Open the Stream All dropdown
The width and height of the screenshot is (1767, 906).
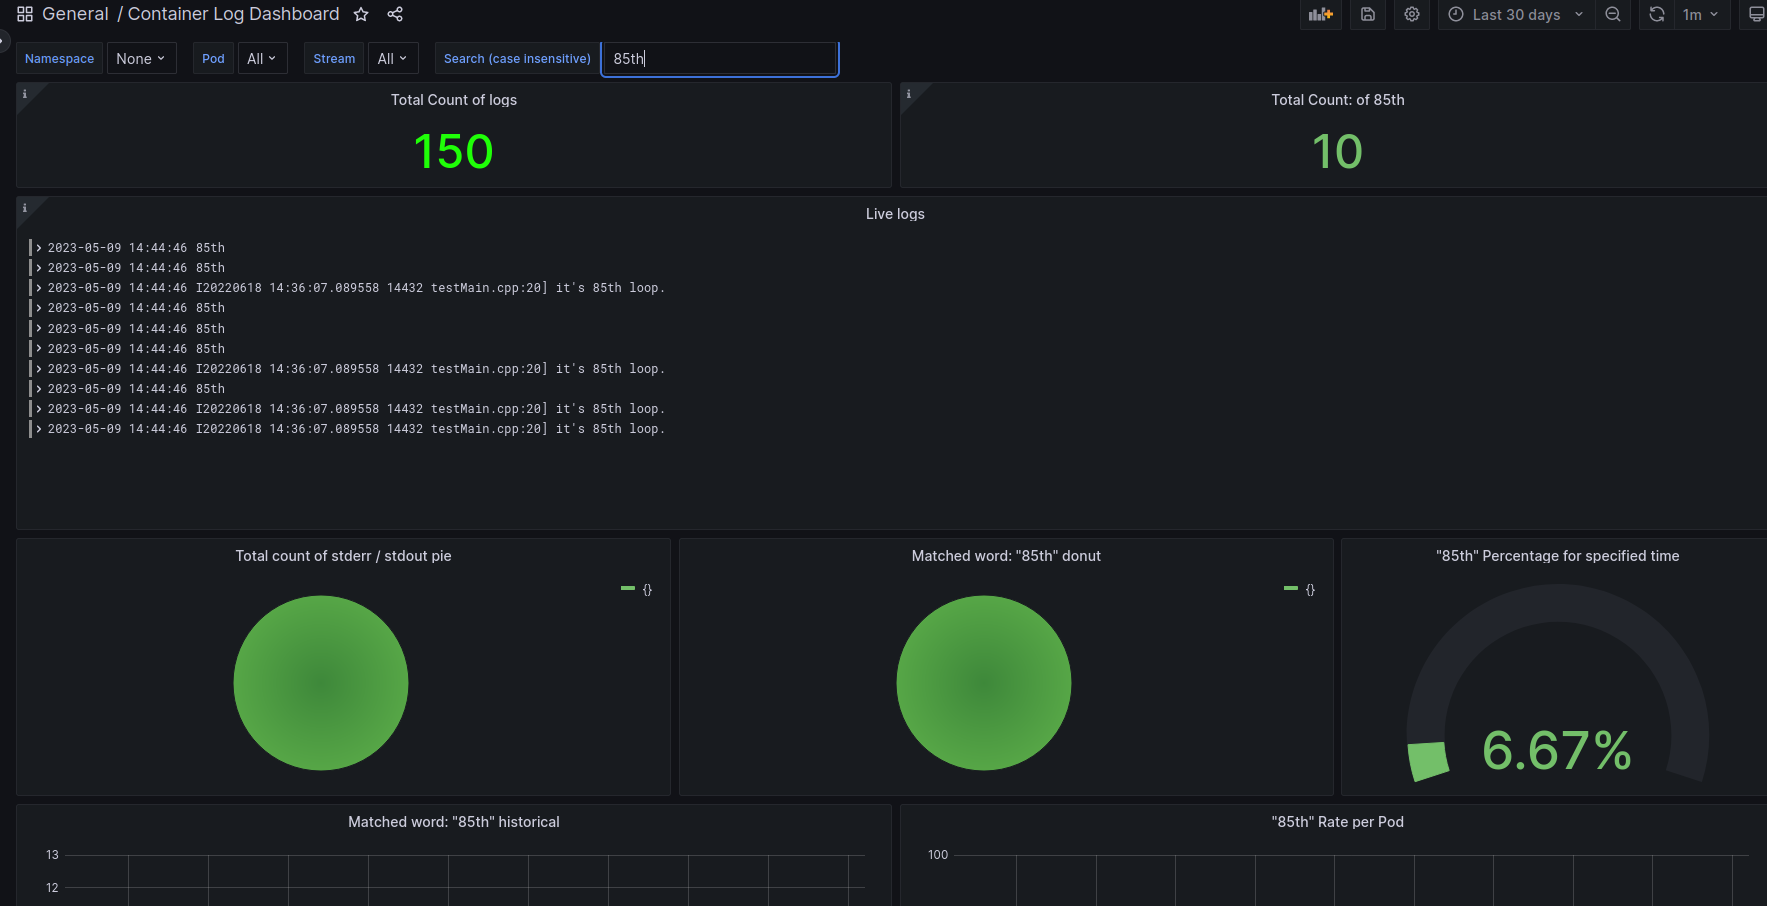point(393,59)
